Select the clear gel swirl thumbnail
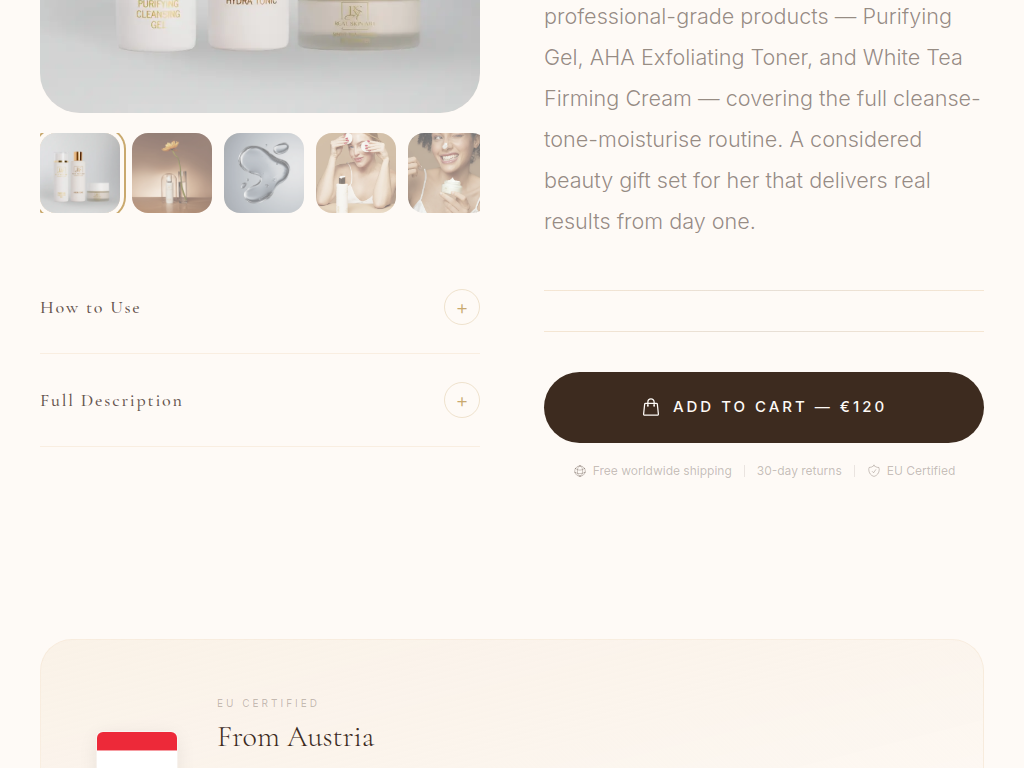 (264, 173)
